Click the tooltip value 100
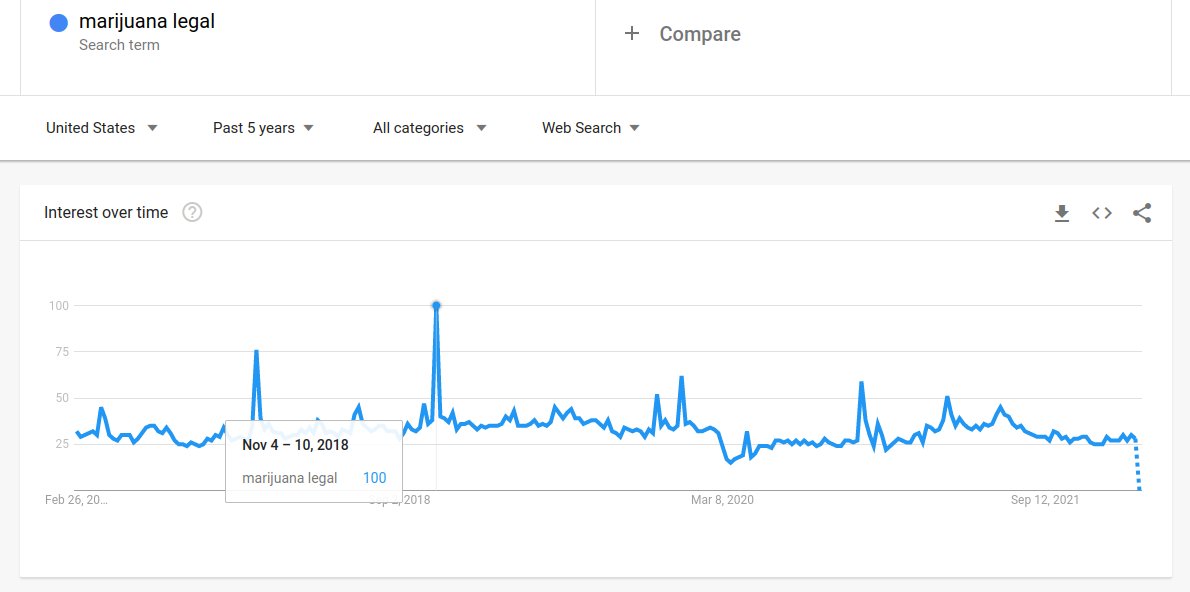 [374, 478]
